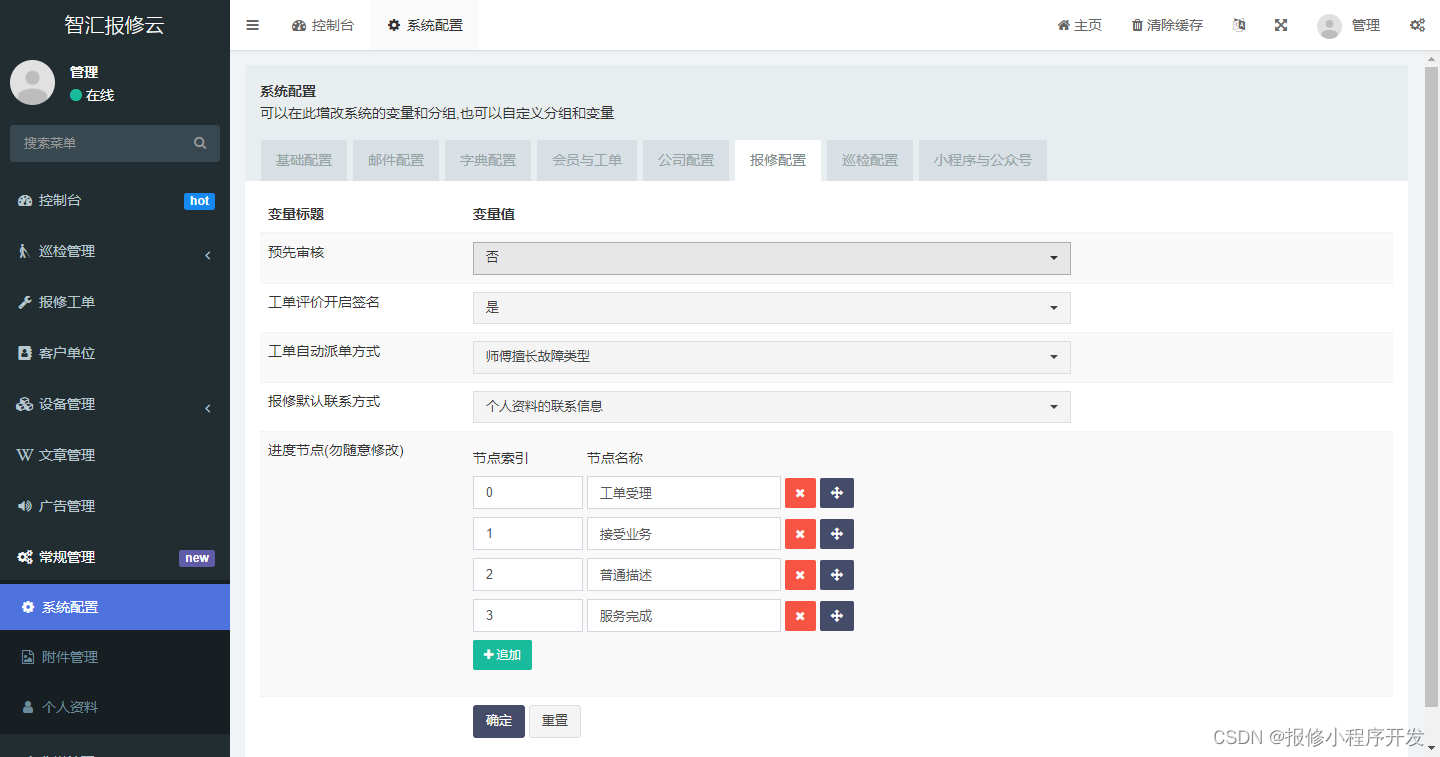This screenshot has height=757, width=1440.
Task: Click the page vertical scrollbar
Action: pyautogui.click(x=1431, y=385)
